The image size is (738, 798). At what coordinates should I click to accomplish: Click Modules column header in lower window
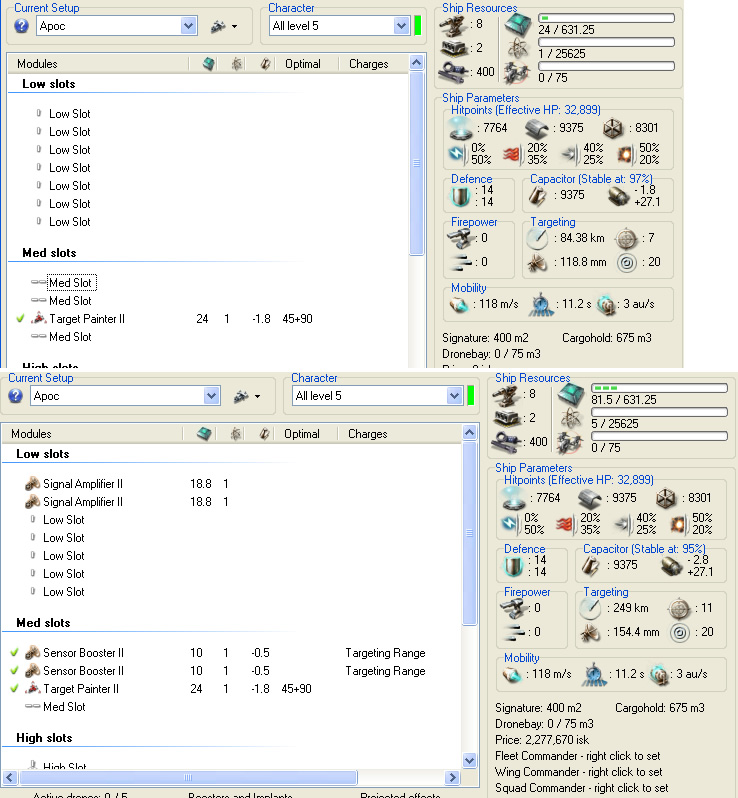pos(32,434)
